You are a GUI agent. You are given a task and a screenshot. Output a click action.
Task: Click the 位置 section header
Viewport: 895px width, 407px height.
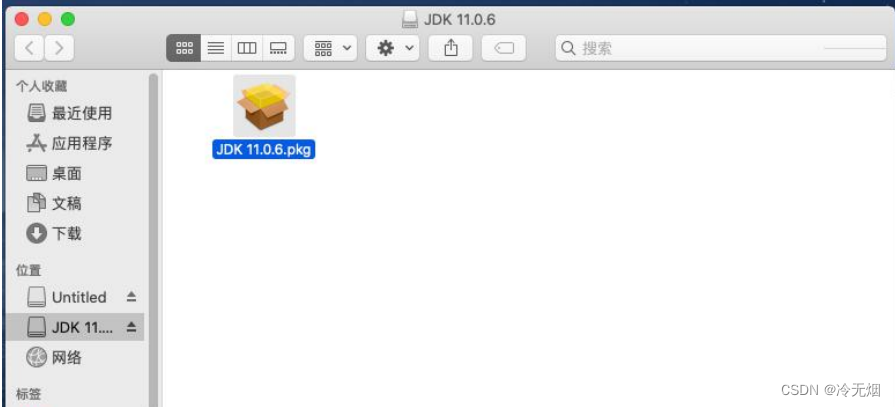pos(29,270)
